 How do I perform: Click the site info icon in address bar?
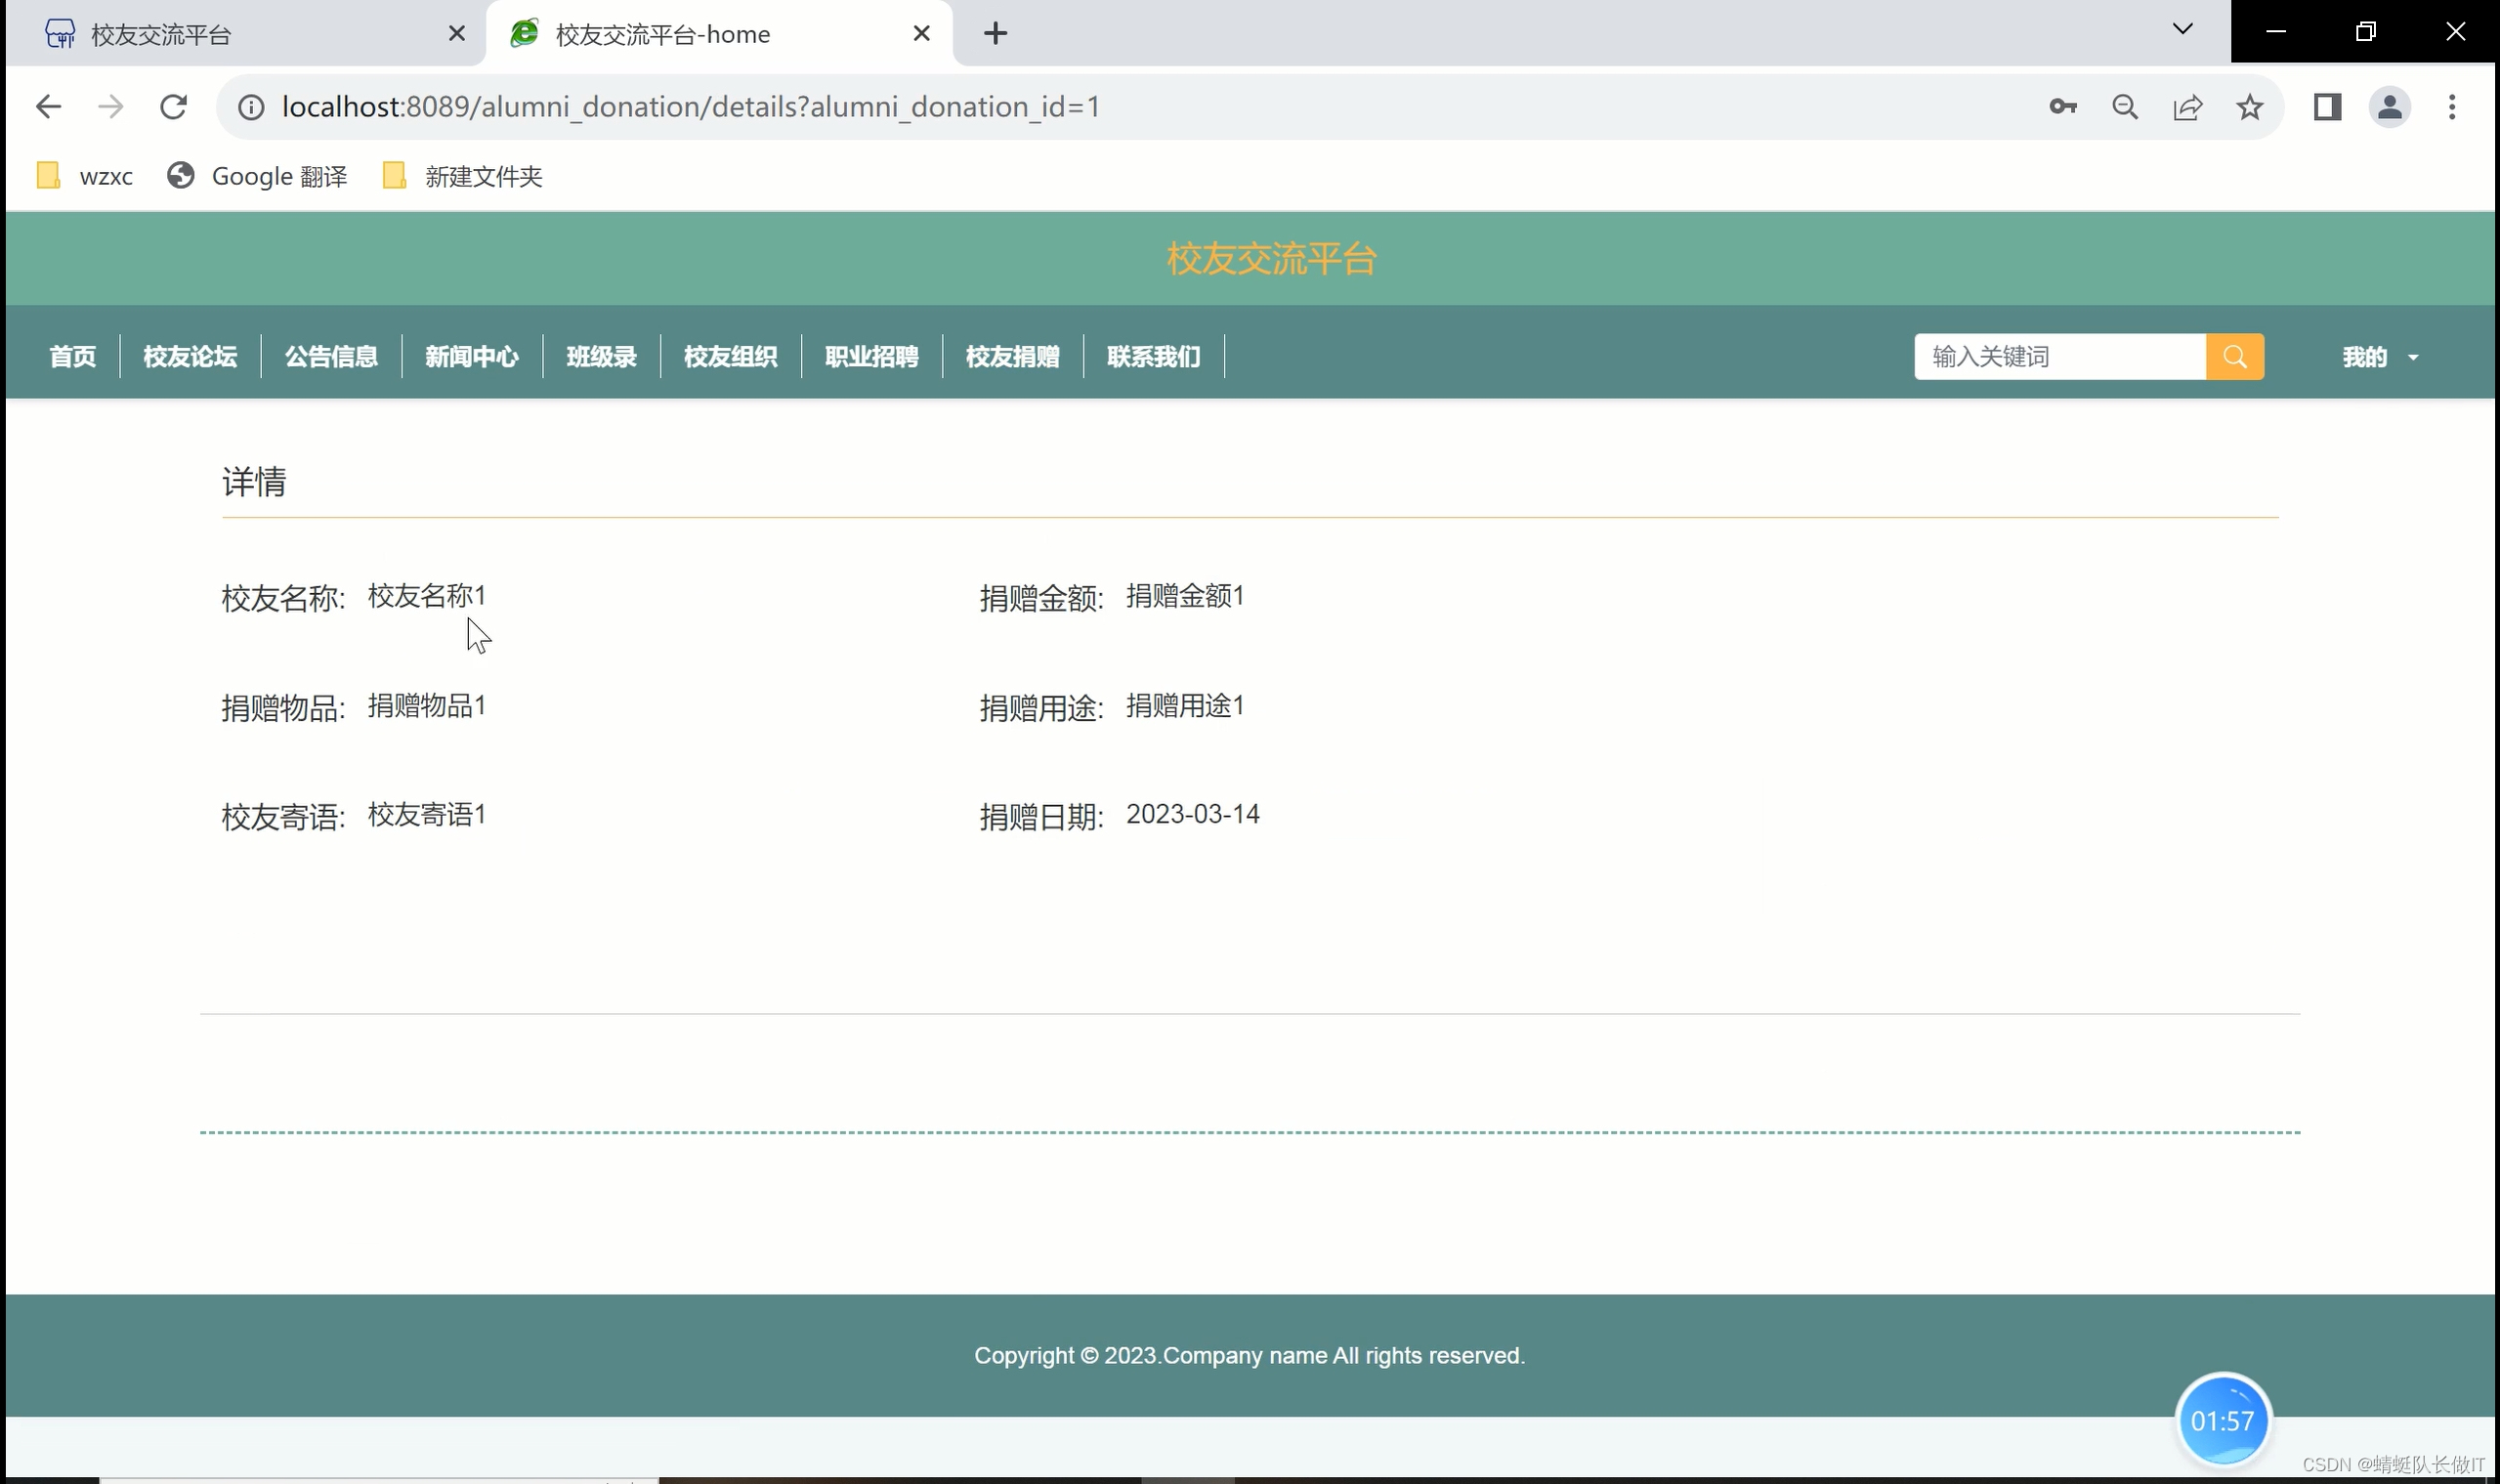(x=250, y=107)
